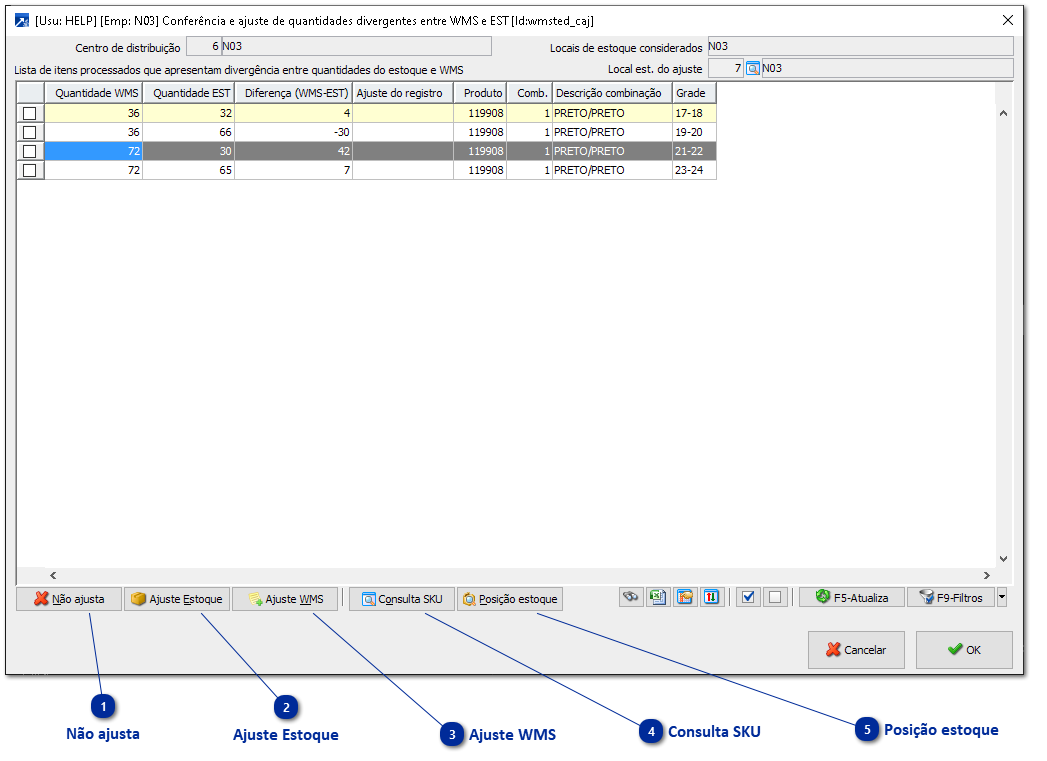Select the cell with difference 42
This screenshot has width=1047, height=761.
point(294,152)
